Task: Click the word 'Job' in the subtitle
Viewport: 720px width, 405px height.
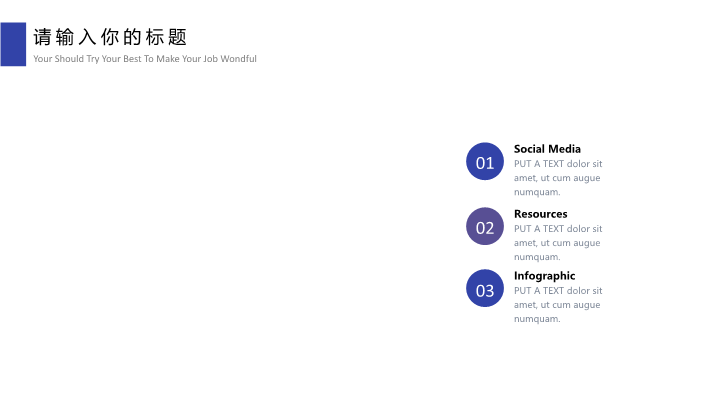Action: [x=207, y=59]
